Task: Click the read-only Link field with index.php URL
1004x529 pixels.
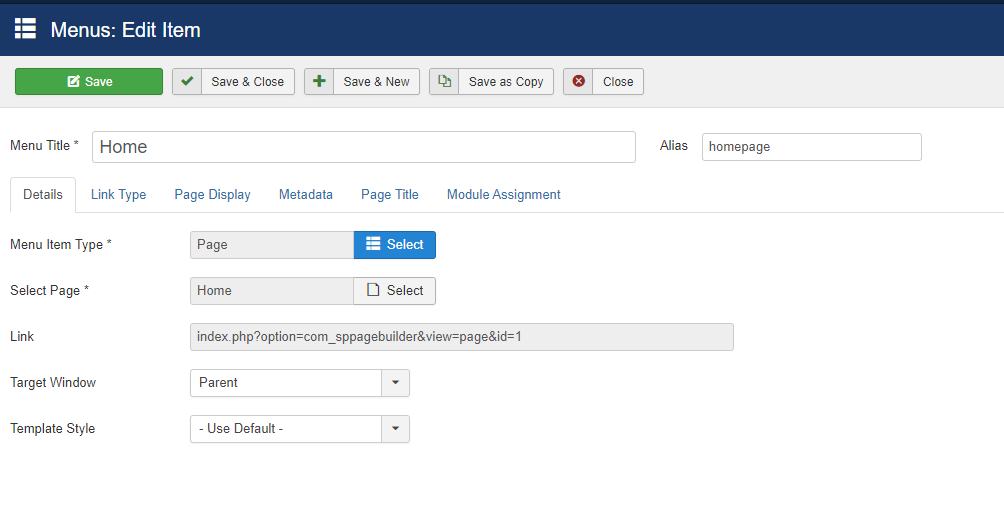Action: [462, 337]
